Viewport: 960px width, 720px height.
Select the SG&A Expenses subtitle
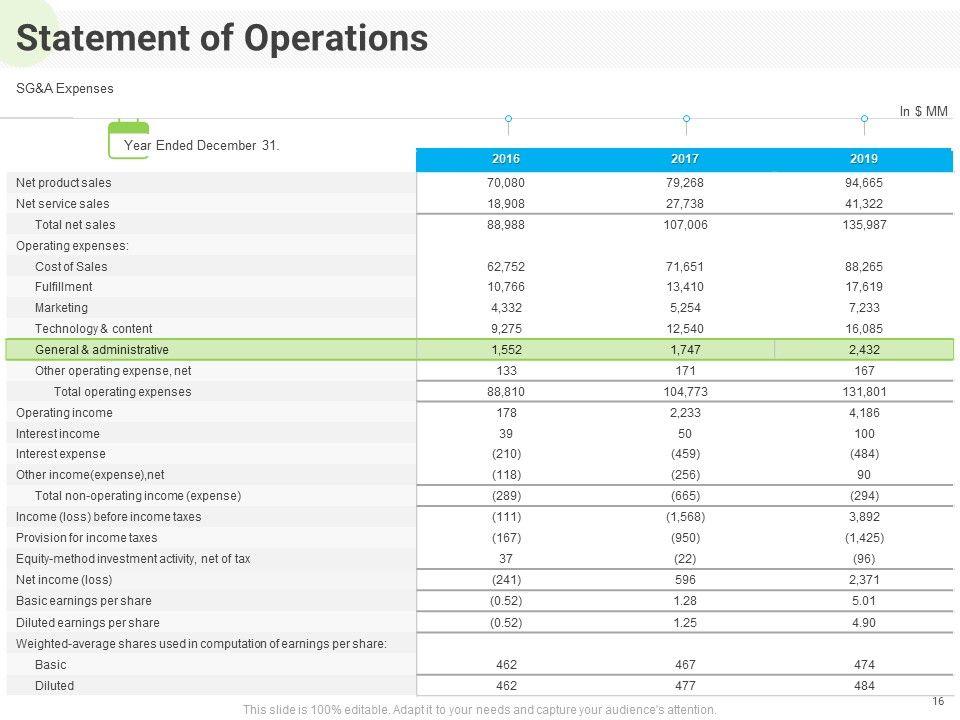[x=65, y=89]
